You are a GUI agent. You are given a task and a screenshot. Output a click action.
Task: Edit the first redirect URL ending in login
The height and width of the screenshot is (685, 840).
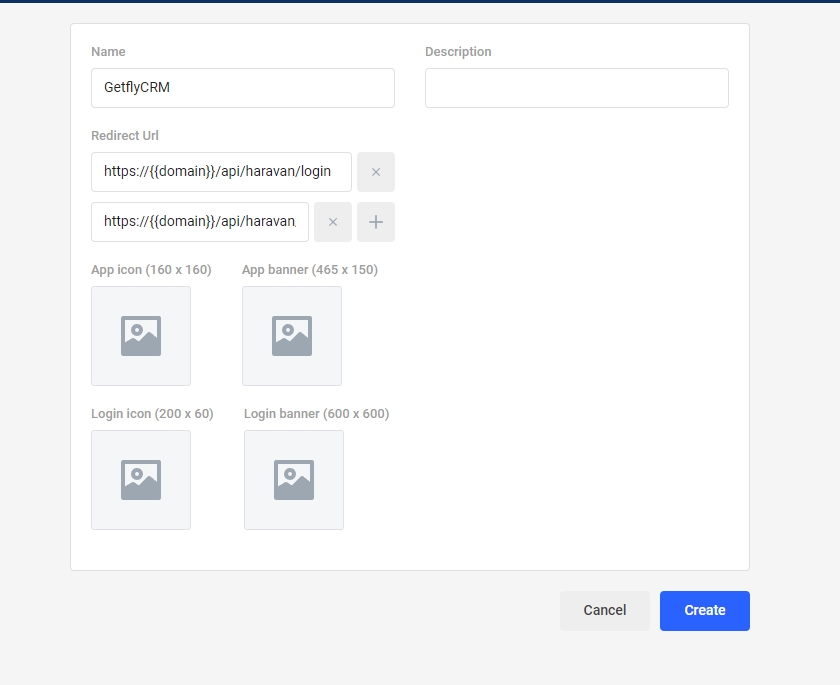(x=221, y=172)
